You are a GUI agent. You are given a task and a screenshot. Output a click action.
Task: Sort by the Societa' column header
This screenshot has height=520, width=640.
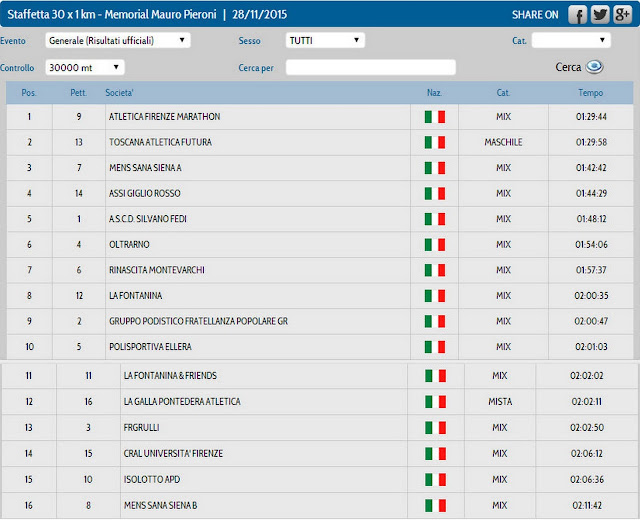(119, 93)
